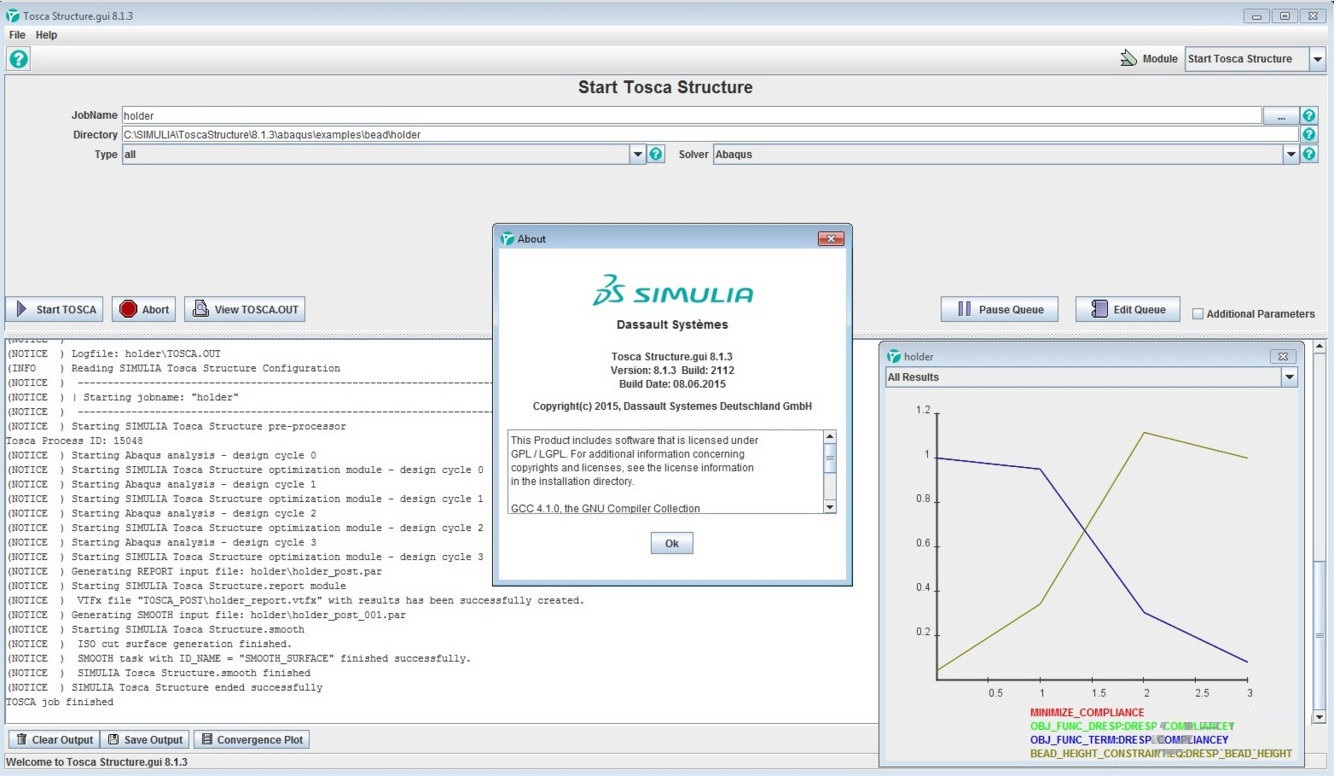
Task: Open the TOSCA.OUT log viewer
Action: (245, 310)
